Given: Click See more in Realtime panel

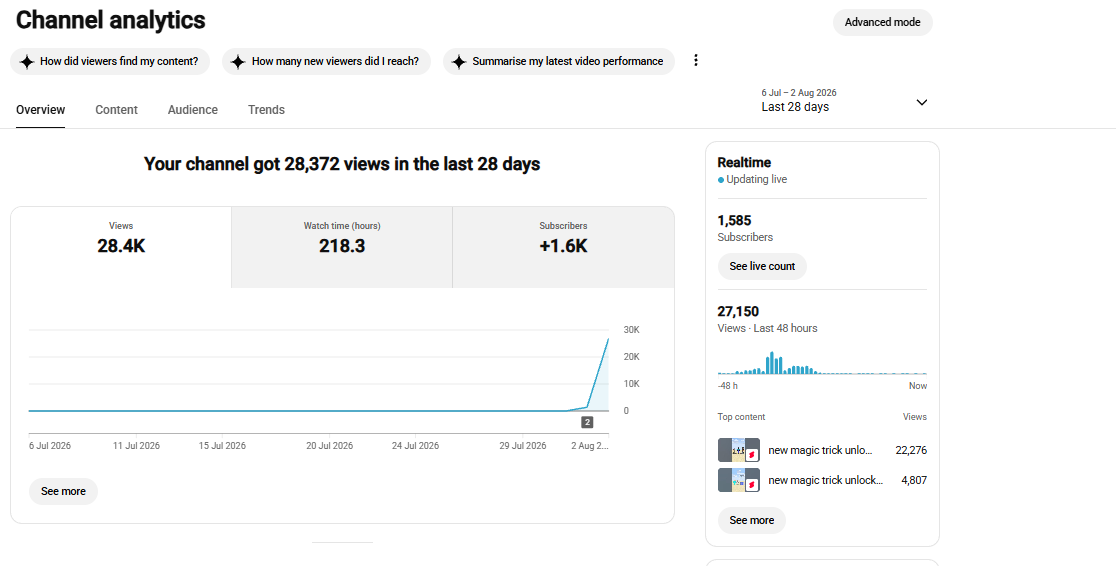Looking at the screenshot, I should pyautogui.click(x=752, y=520).
